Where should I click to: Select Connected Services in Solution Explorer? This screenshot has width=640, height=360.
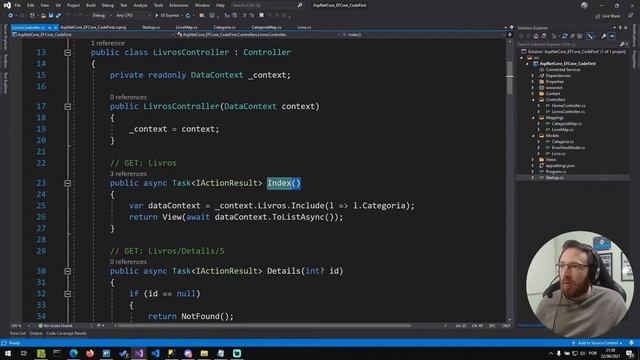tap(563, 70)
